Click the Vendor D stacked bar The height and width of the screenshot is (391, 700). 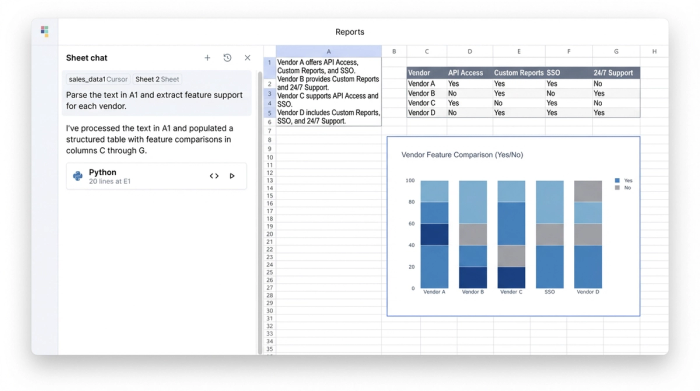coord(588,234)
